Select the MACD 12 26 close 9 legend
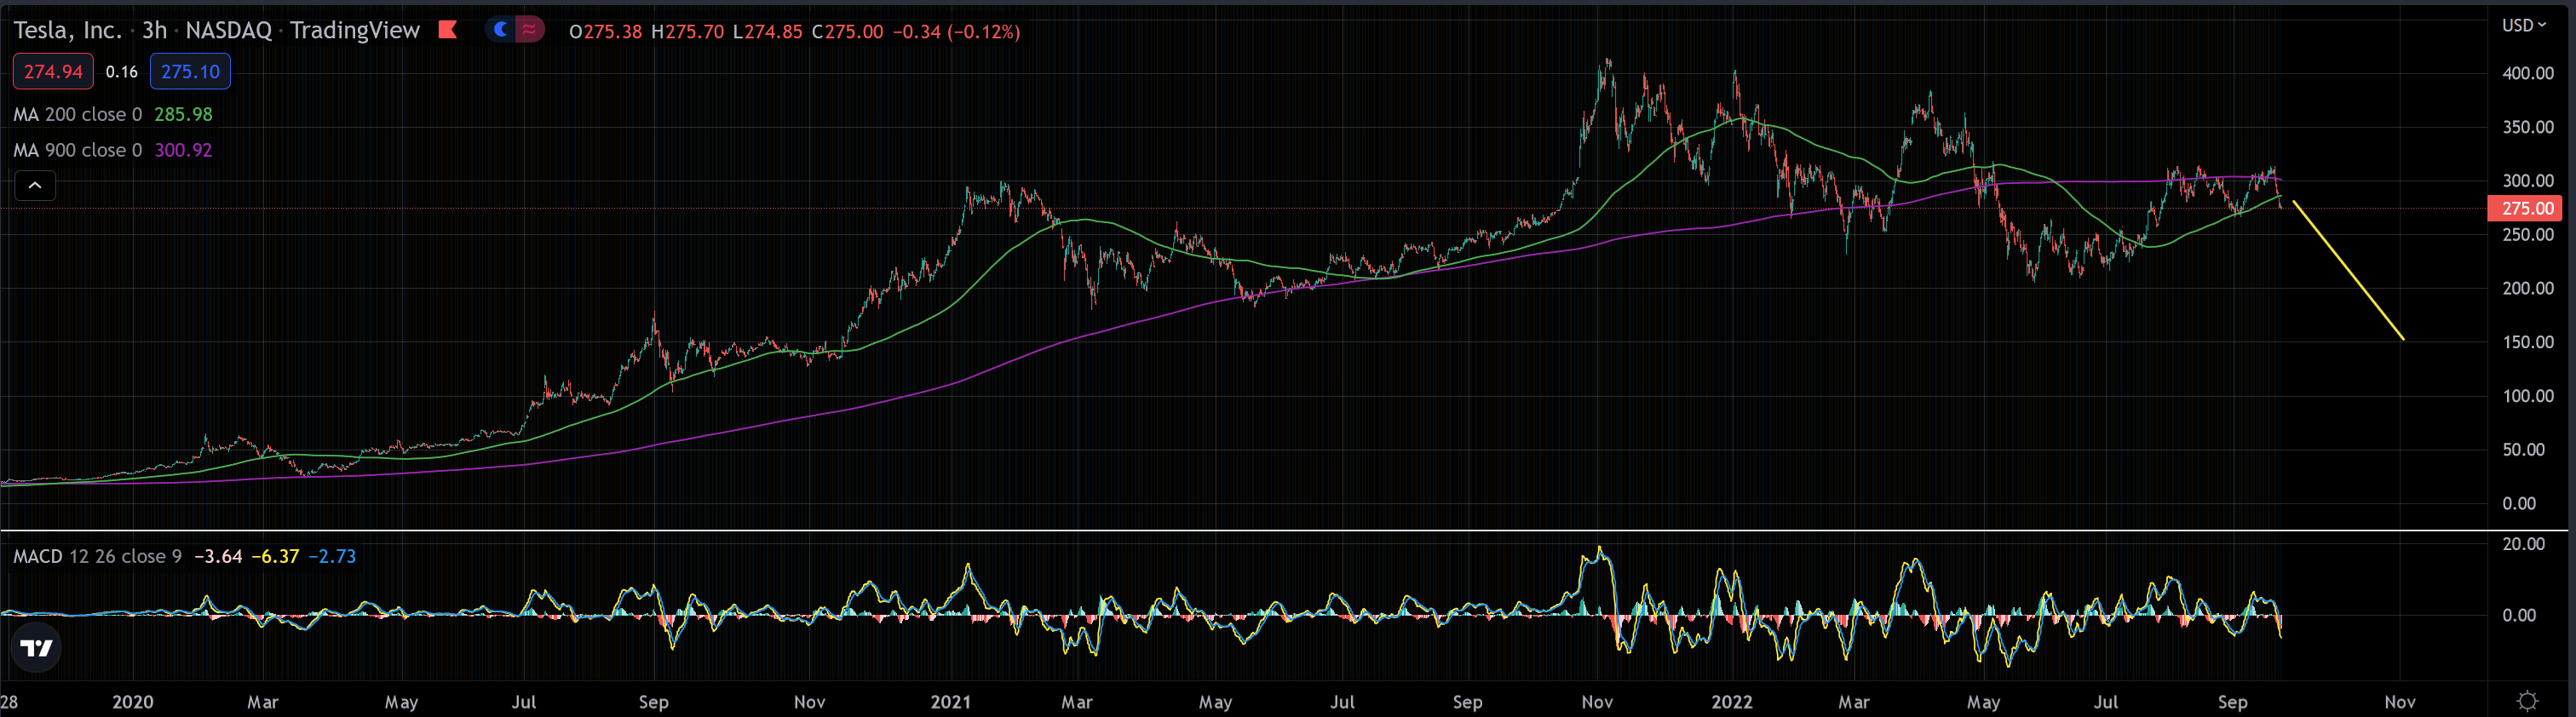This screenshot has width=2576, height=717. click(x=97, y=556)
